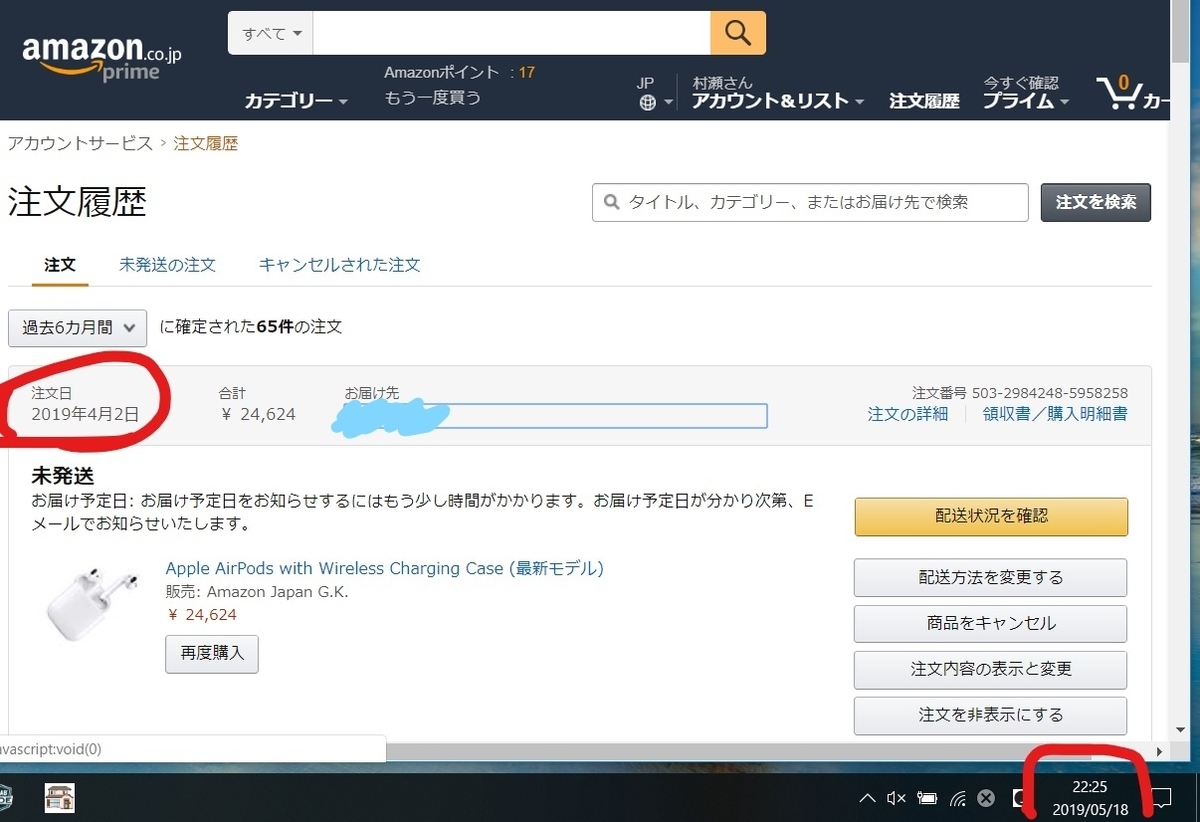Click the 再度購入 button

[212, 654]
